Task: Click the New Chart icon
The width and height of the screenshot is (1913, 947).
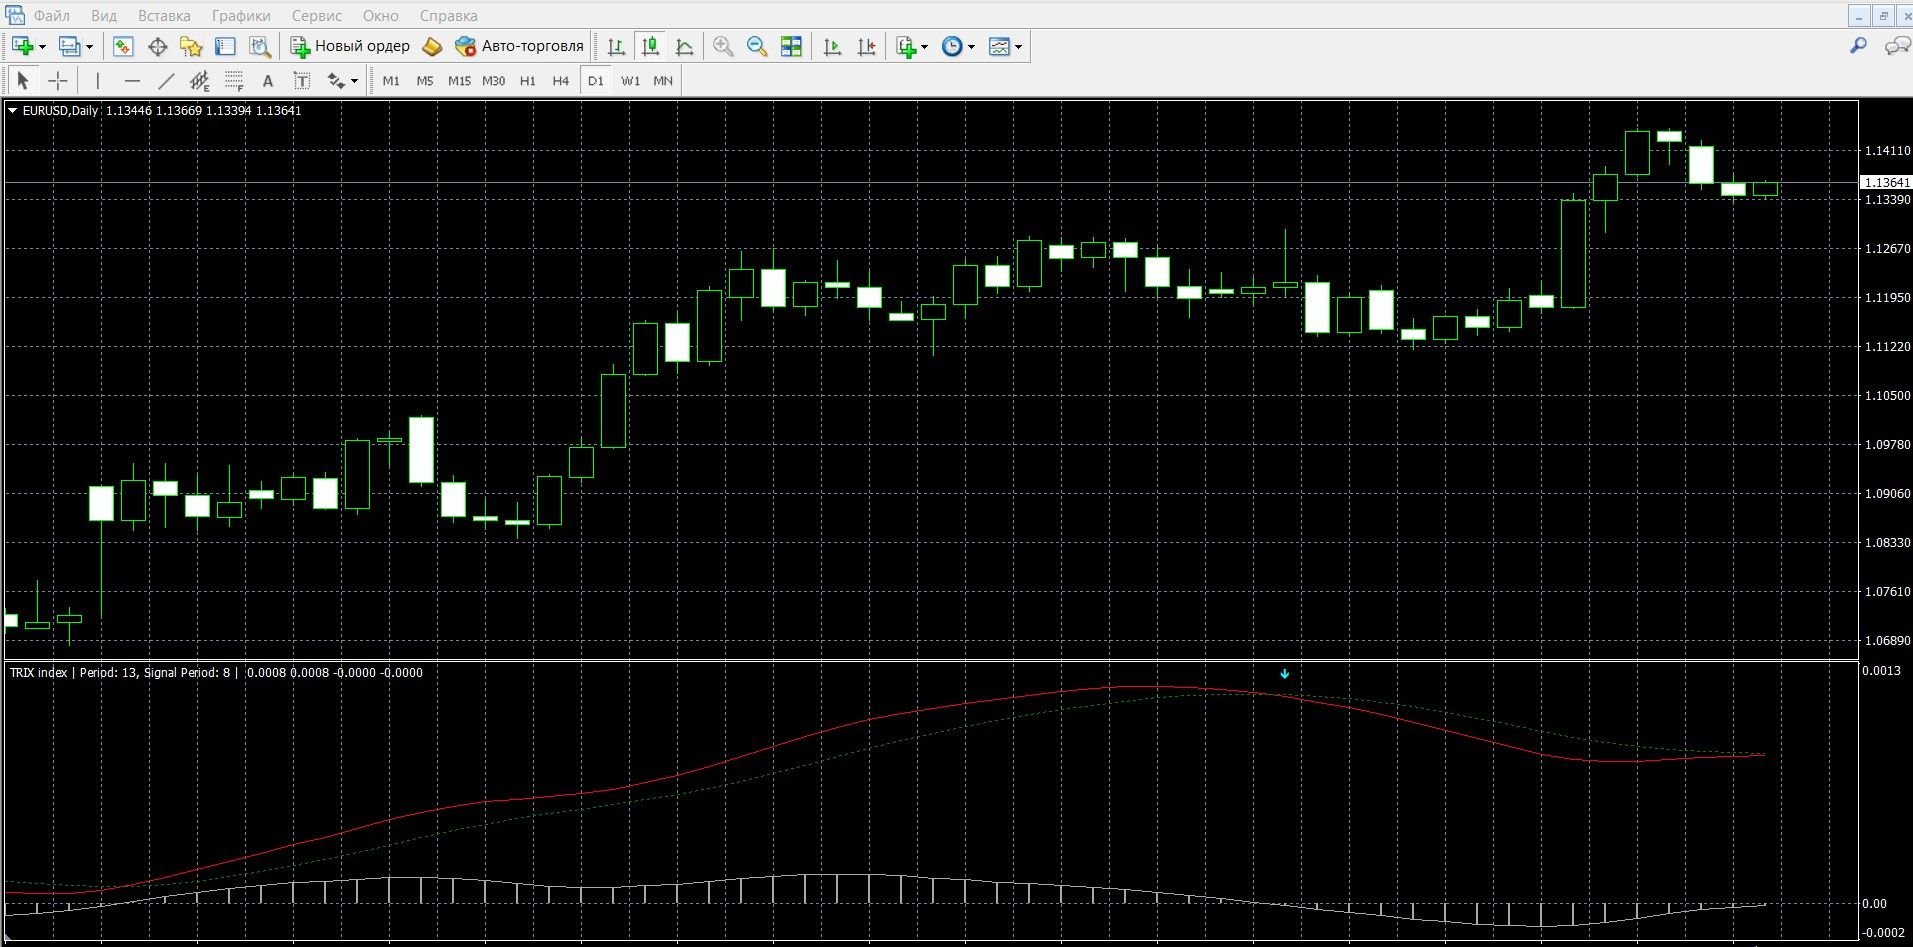Action: point(22,46)
